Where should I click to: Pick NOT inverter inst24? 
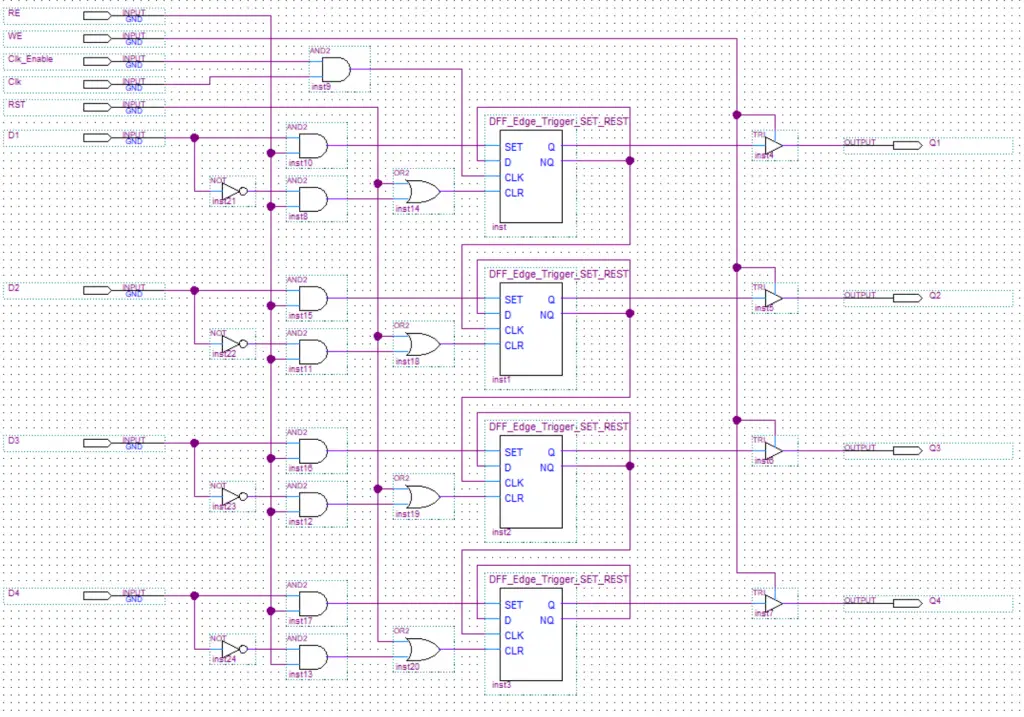click(234, 649)
